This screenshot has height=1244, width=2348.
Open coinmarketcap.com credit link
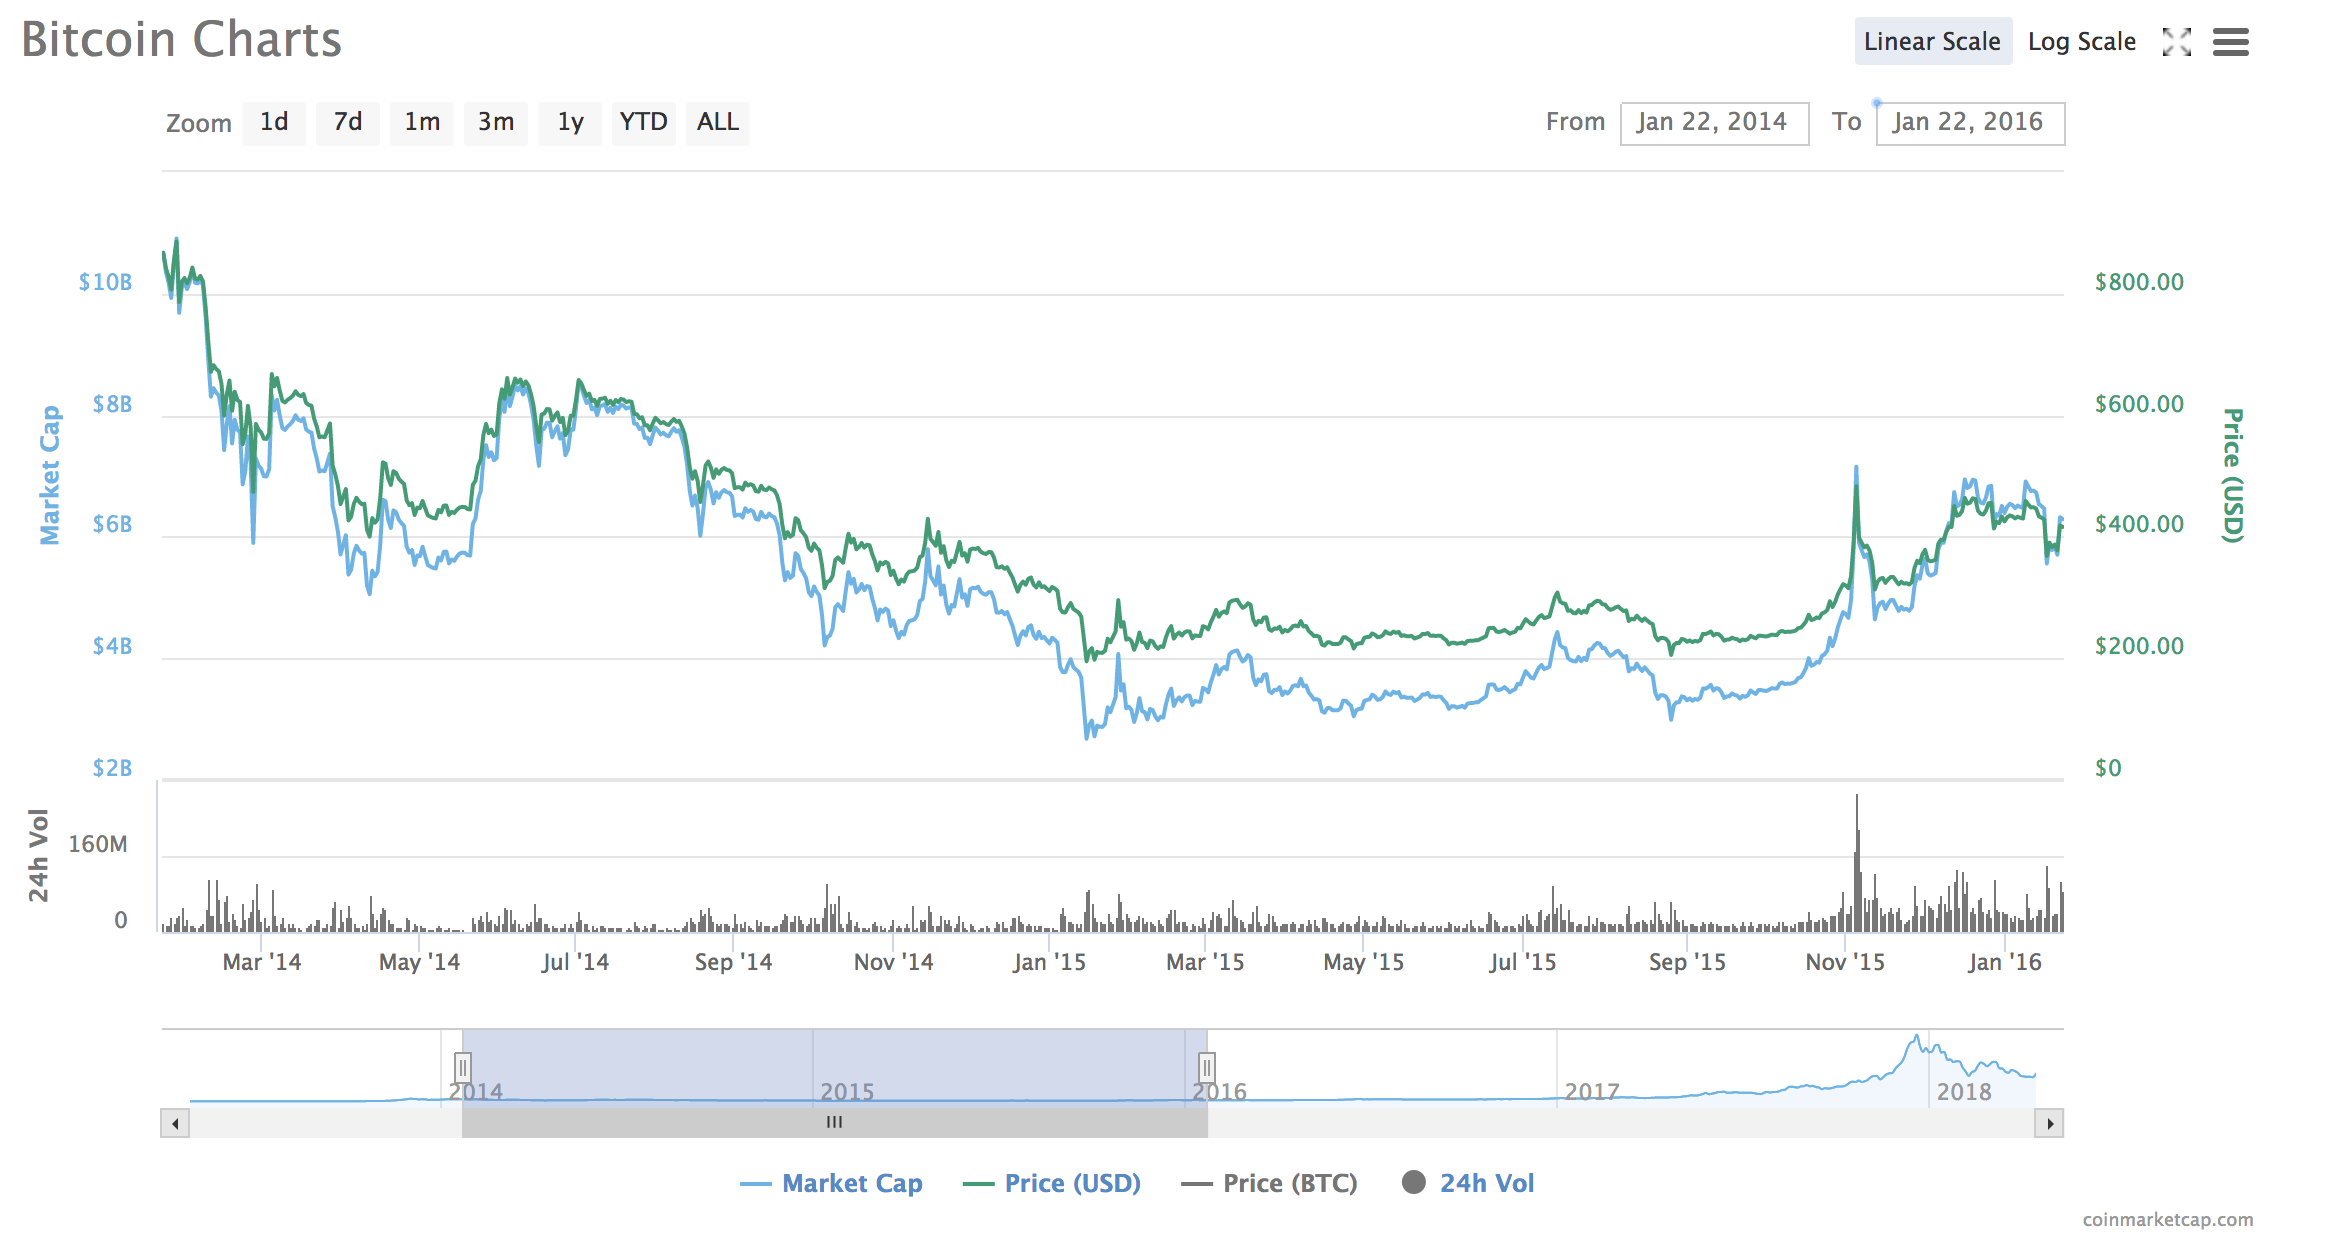click(2168, 1219)
